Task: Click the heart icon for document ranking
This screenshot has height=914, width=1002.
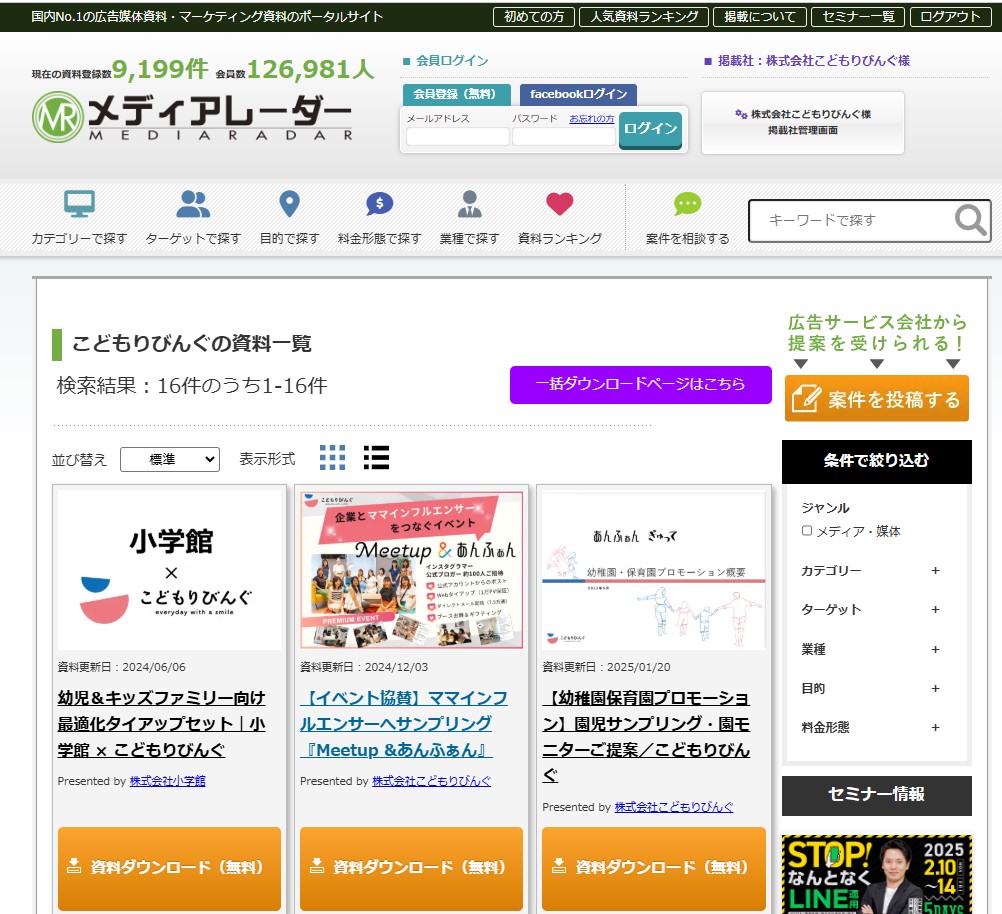Action: tap(560, 204)
